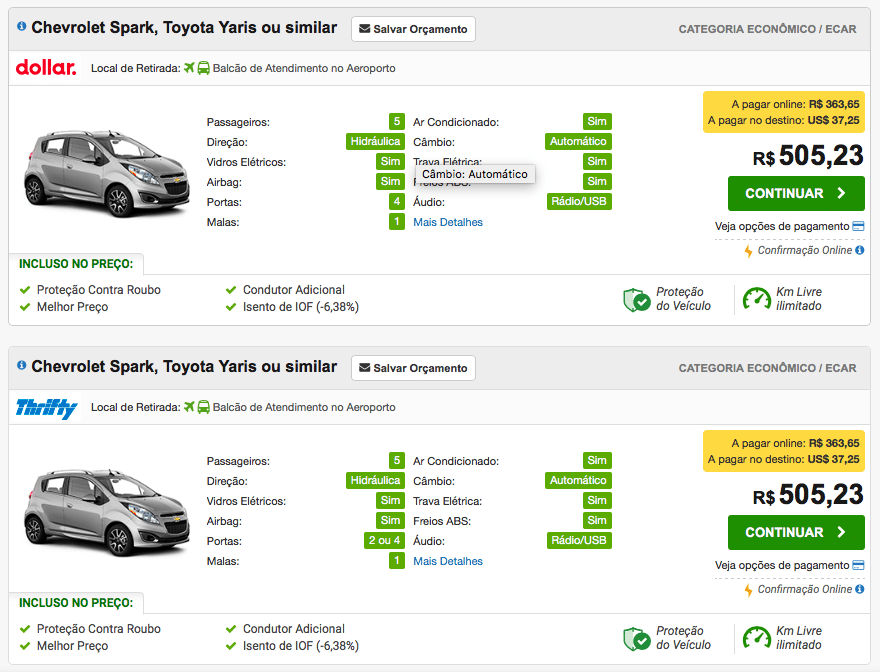Click vehicle protection shield icon in Thrifty card
Screen dimensions: 880x672
point(636,639)
